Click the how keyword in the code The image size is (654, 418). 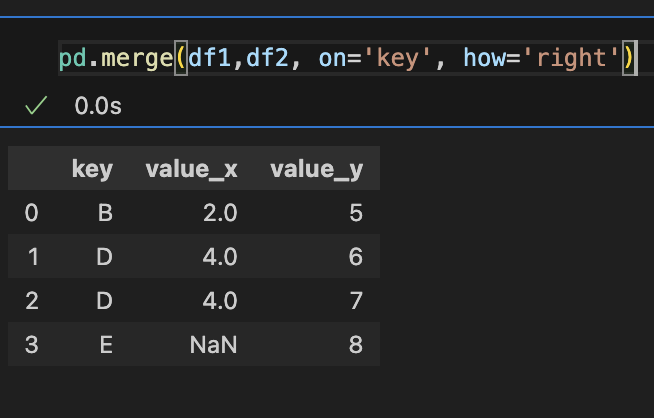[485, 58]
